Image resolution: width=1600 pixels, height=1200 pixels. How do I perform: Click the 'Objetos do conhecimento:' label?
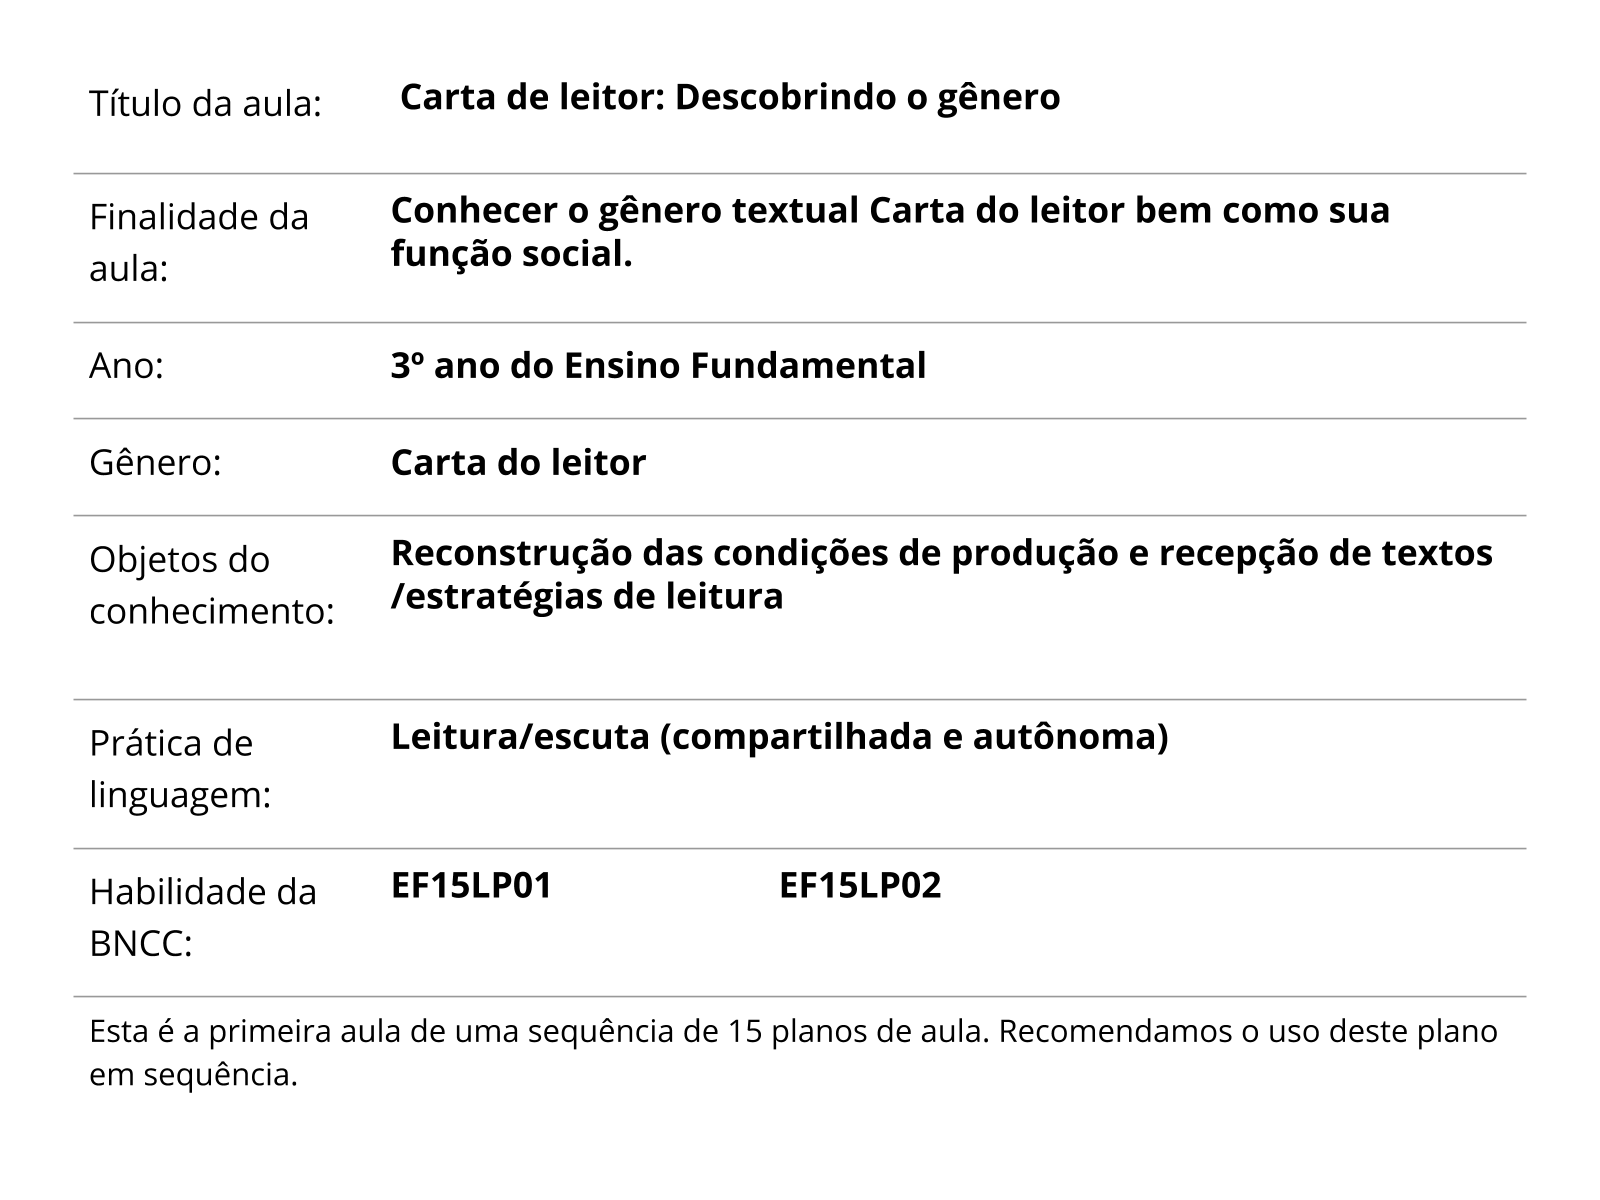pos(212,585)
